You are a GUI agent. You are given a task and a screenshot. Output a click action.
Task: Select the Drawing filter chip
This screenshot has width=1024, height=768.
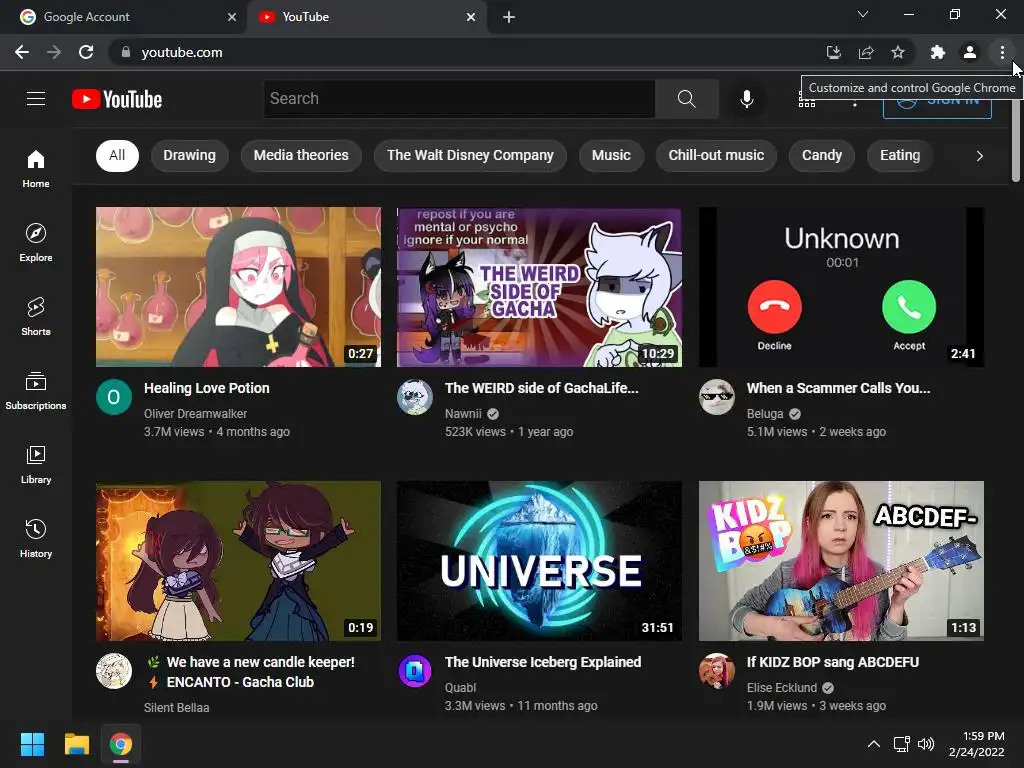click(x=189, y=155)
